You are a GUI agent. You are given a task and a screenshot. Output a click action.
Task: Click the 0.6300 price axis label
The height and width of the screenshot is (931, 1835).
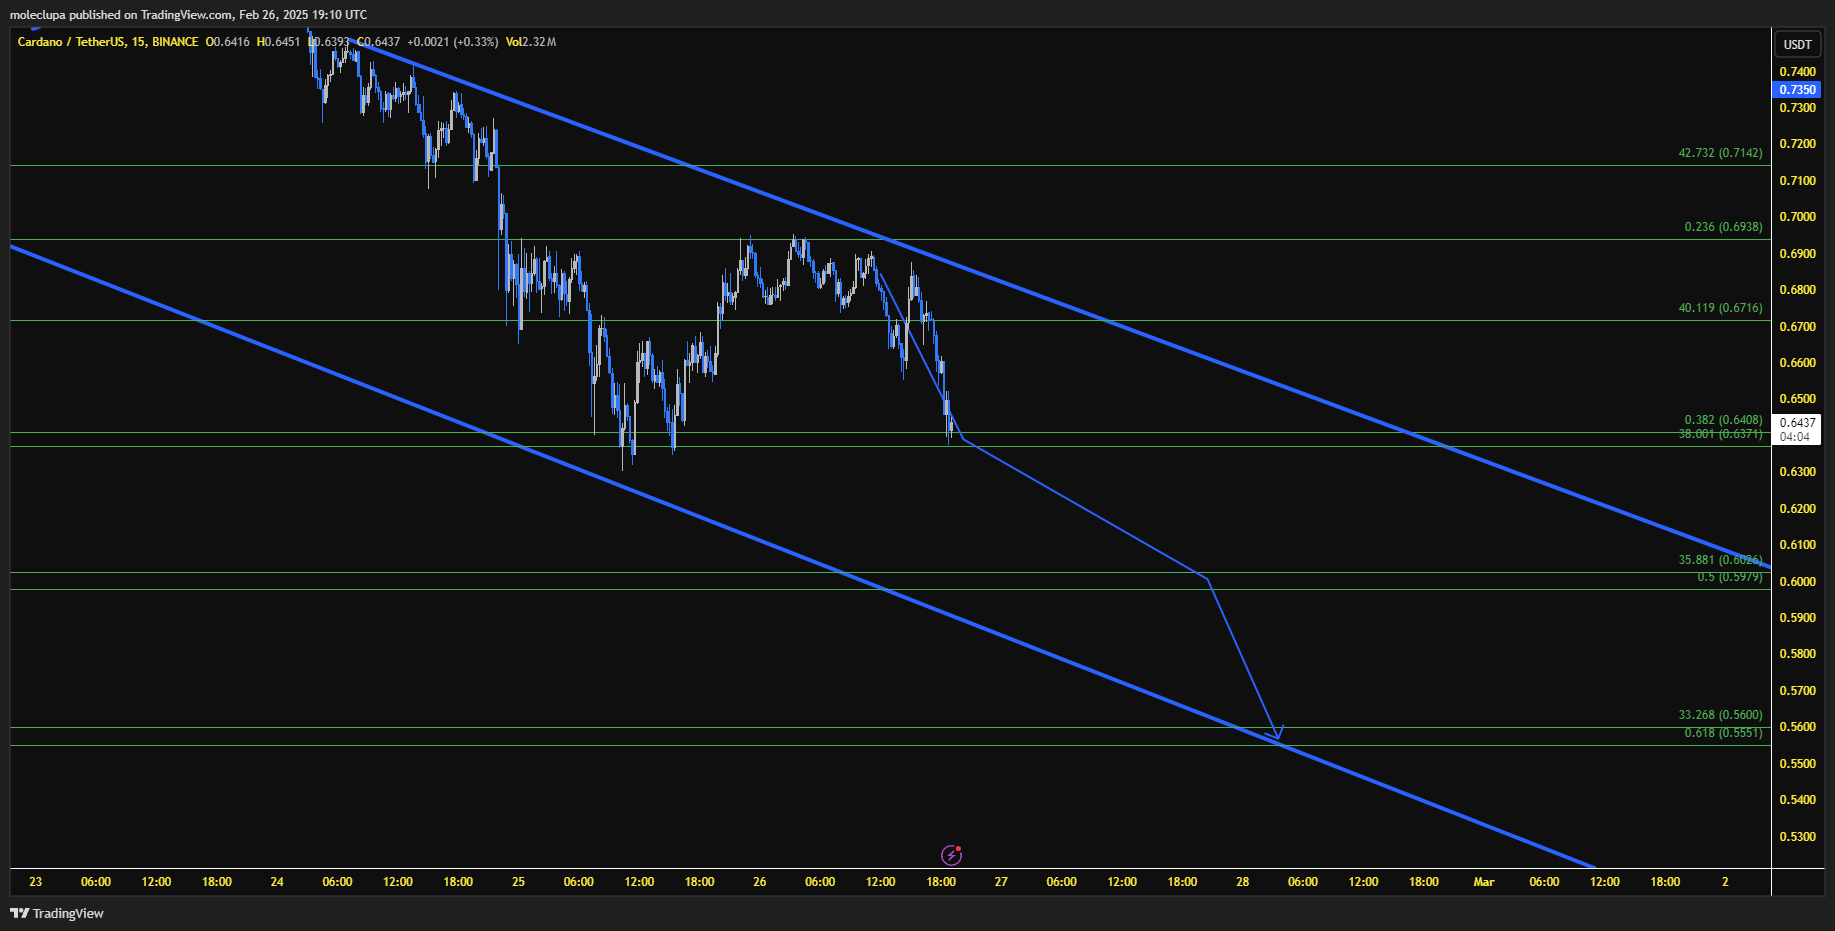tap(1797, 472)
